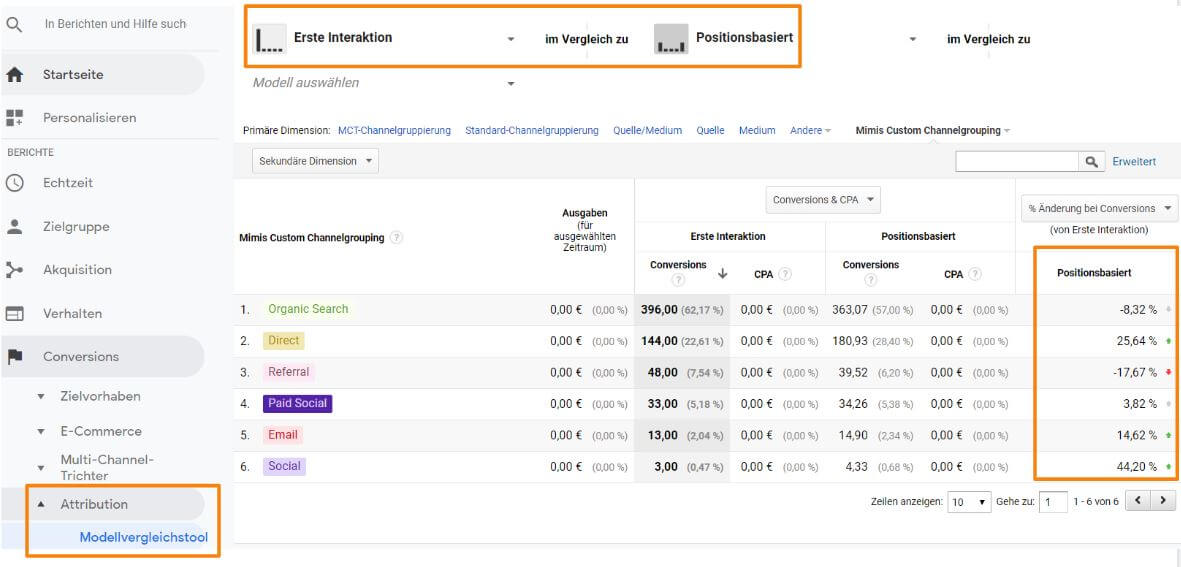Click the Personalisieren dashboard icon
The height and width of the screenshot is (567, 1181).
coord(14,118)
